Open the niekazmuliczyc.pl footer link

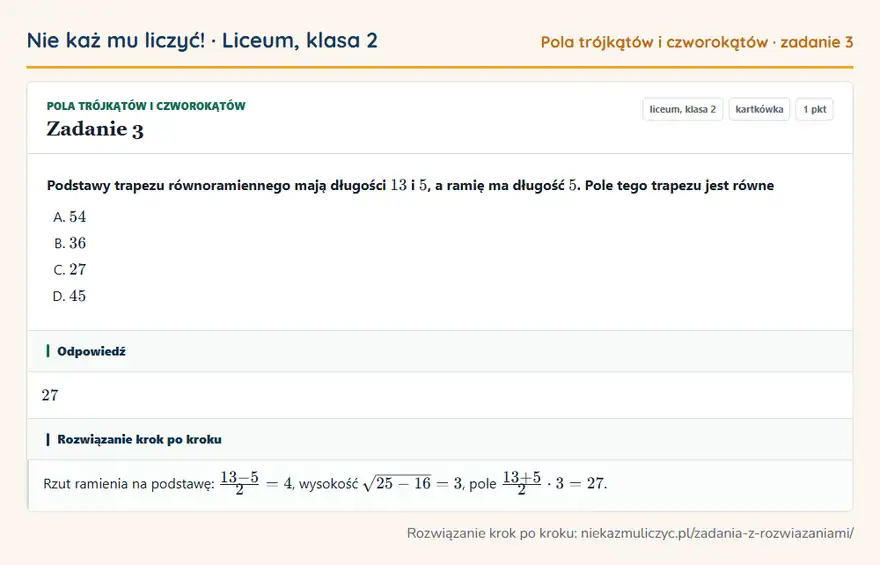click(717, 533)
